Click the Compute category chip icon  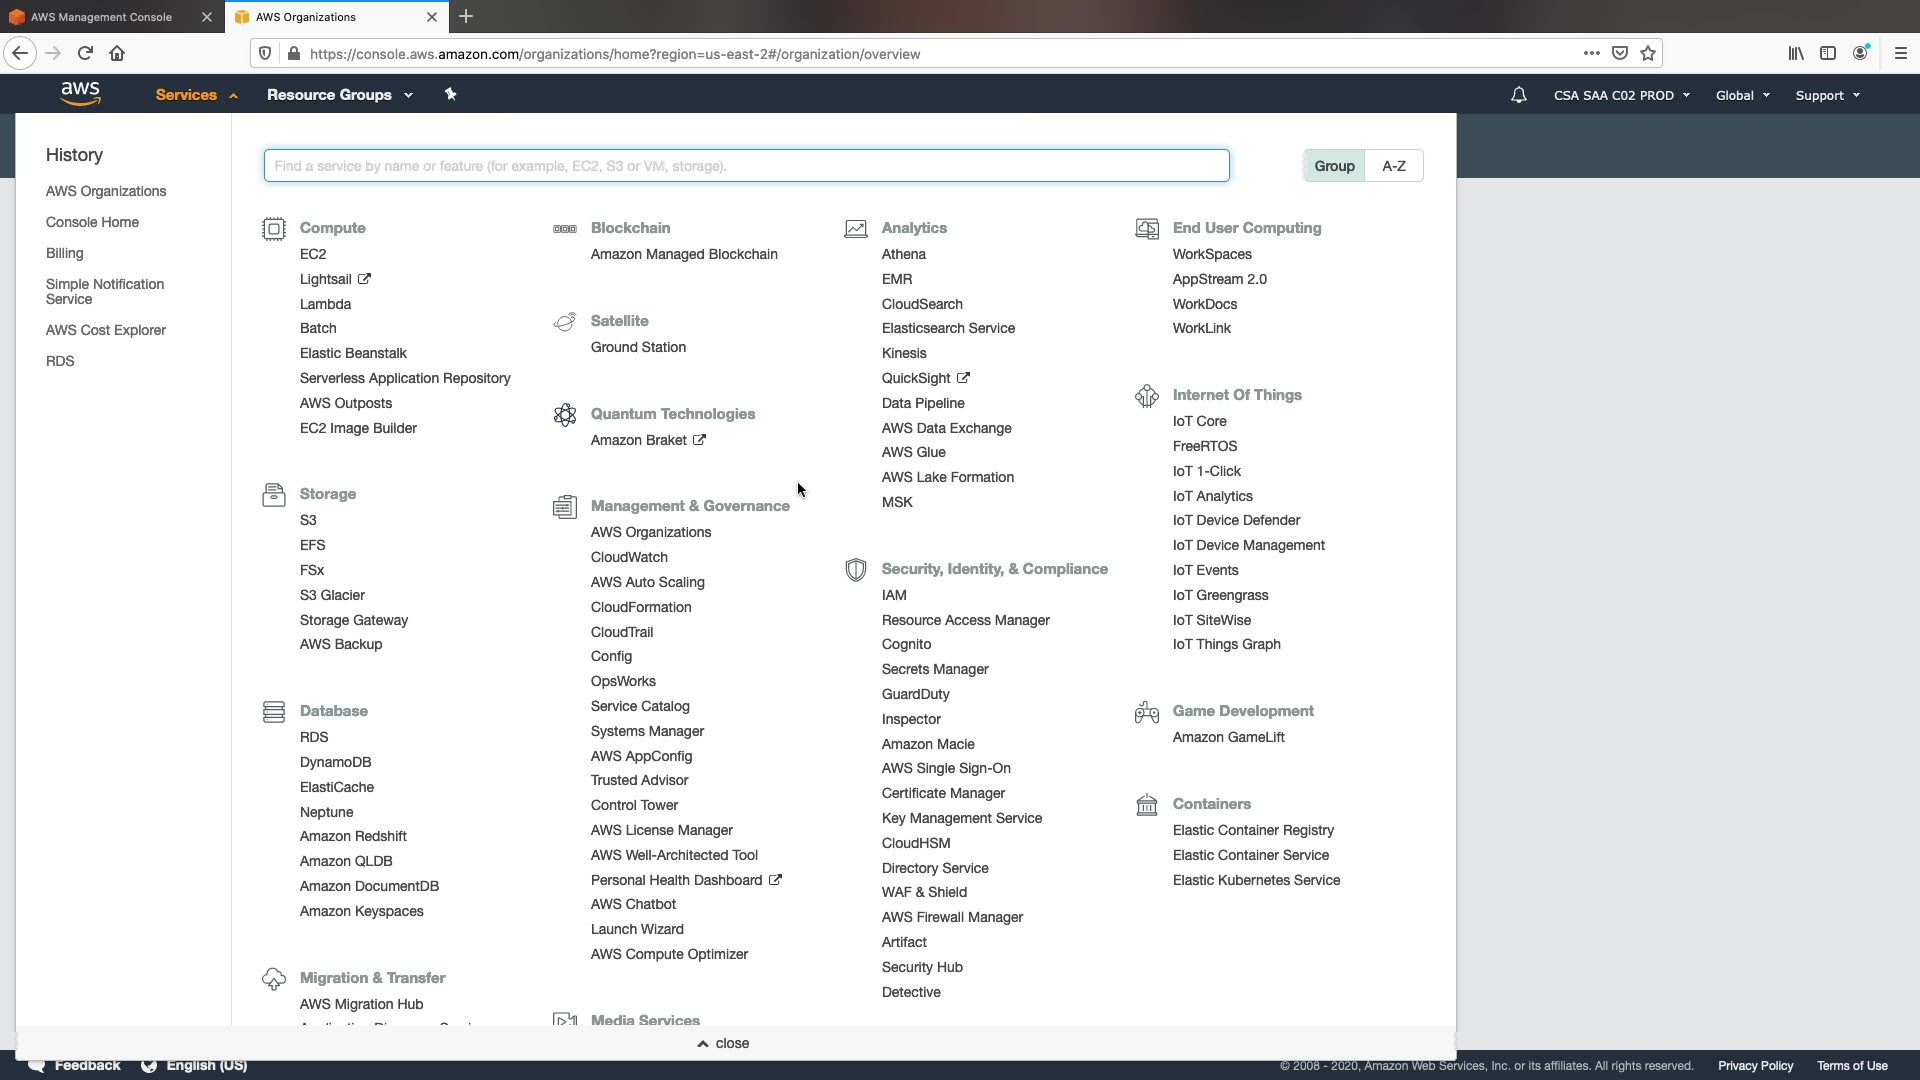(273, 229)
